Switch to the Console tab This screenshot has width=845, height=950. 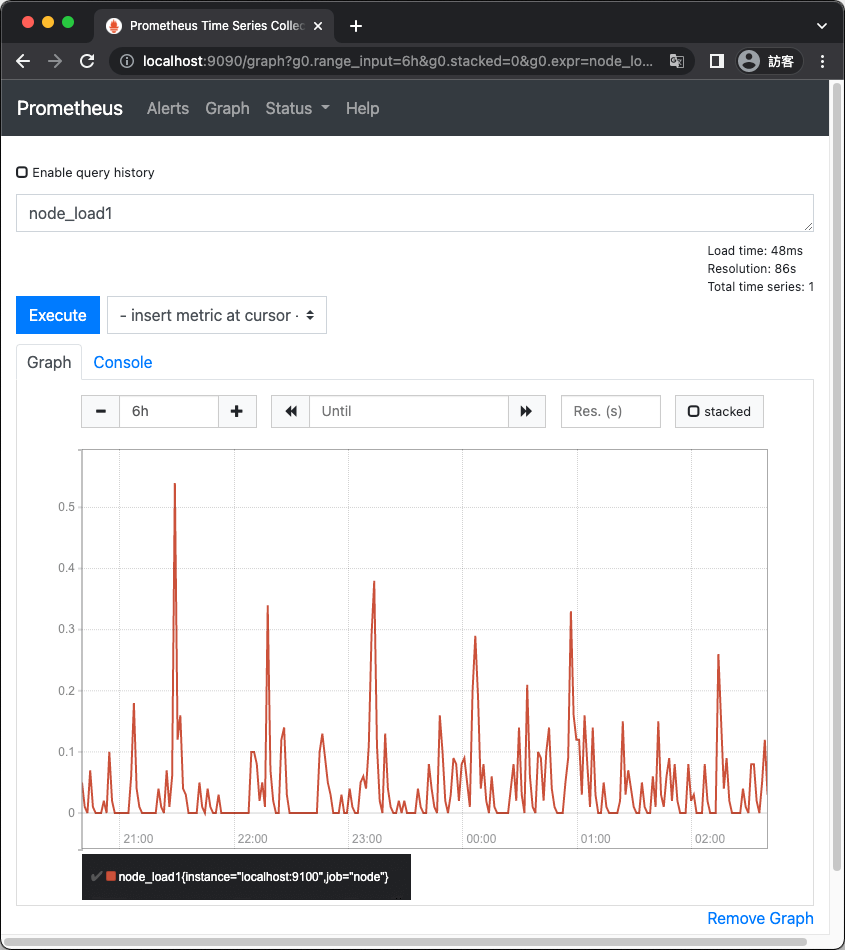(x=123, y=362)
